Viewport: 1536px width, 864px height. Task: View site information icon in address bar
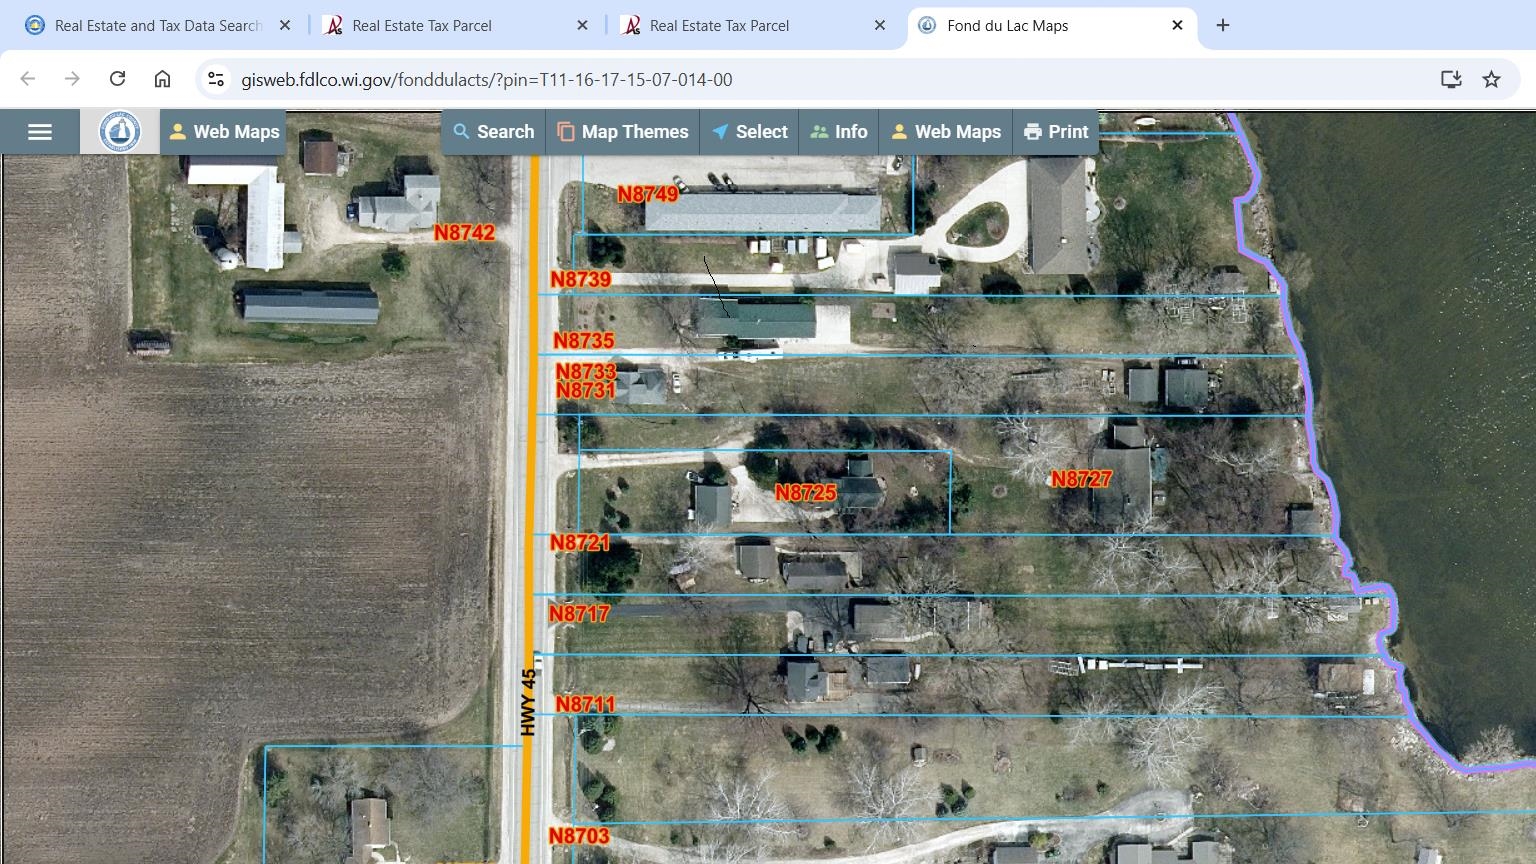coord(215,79)
